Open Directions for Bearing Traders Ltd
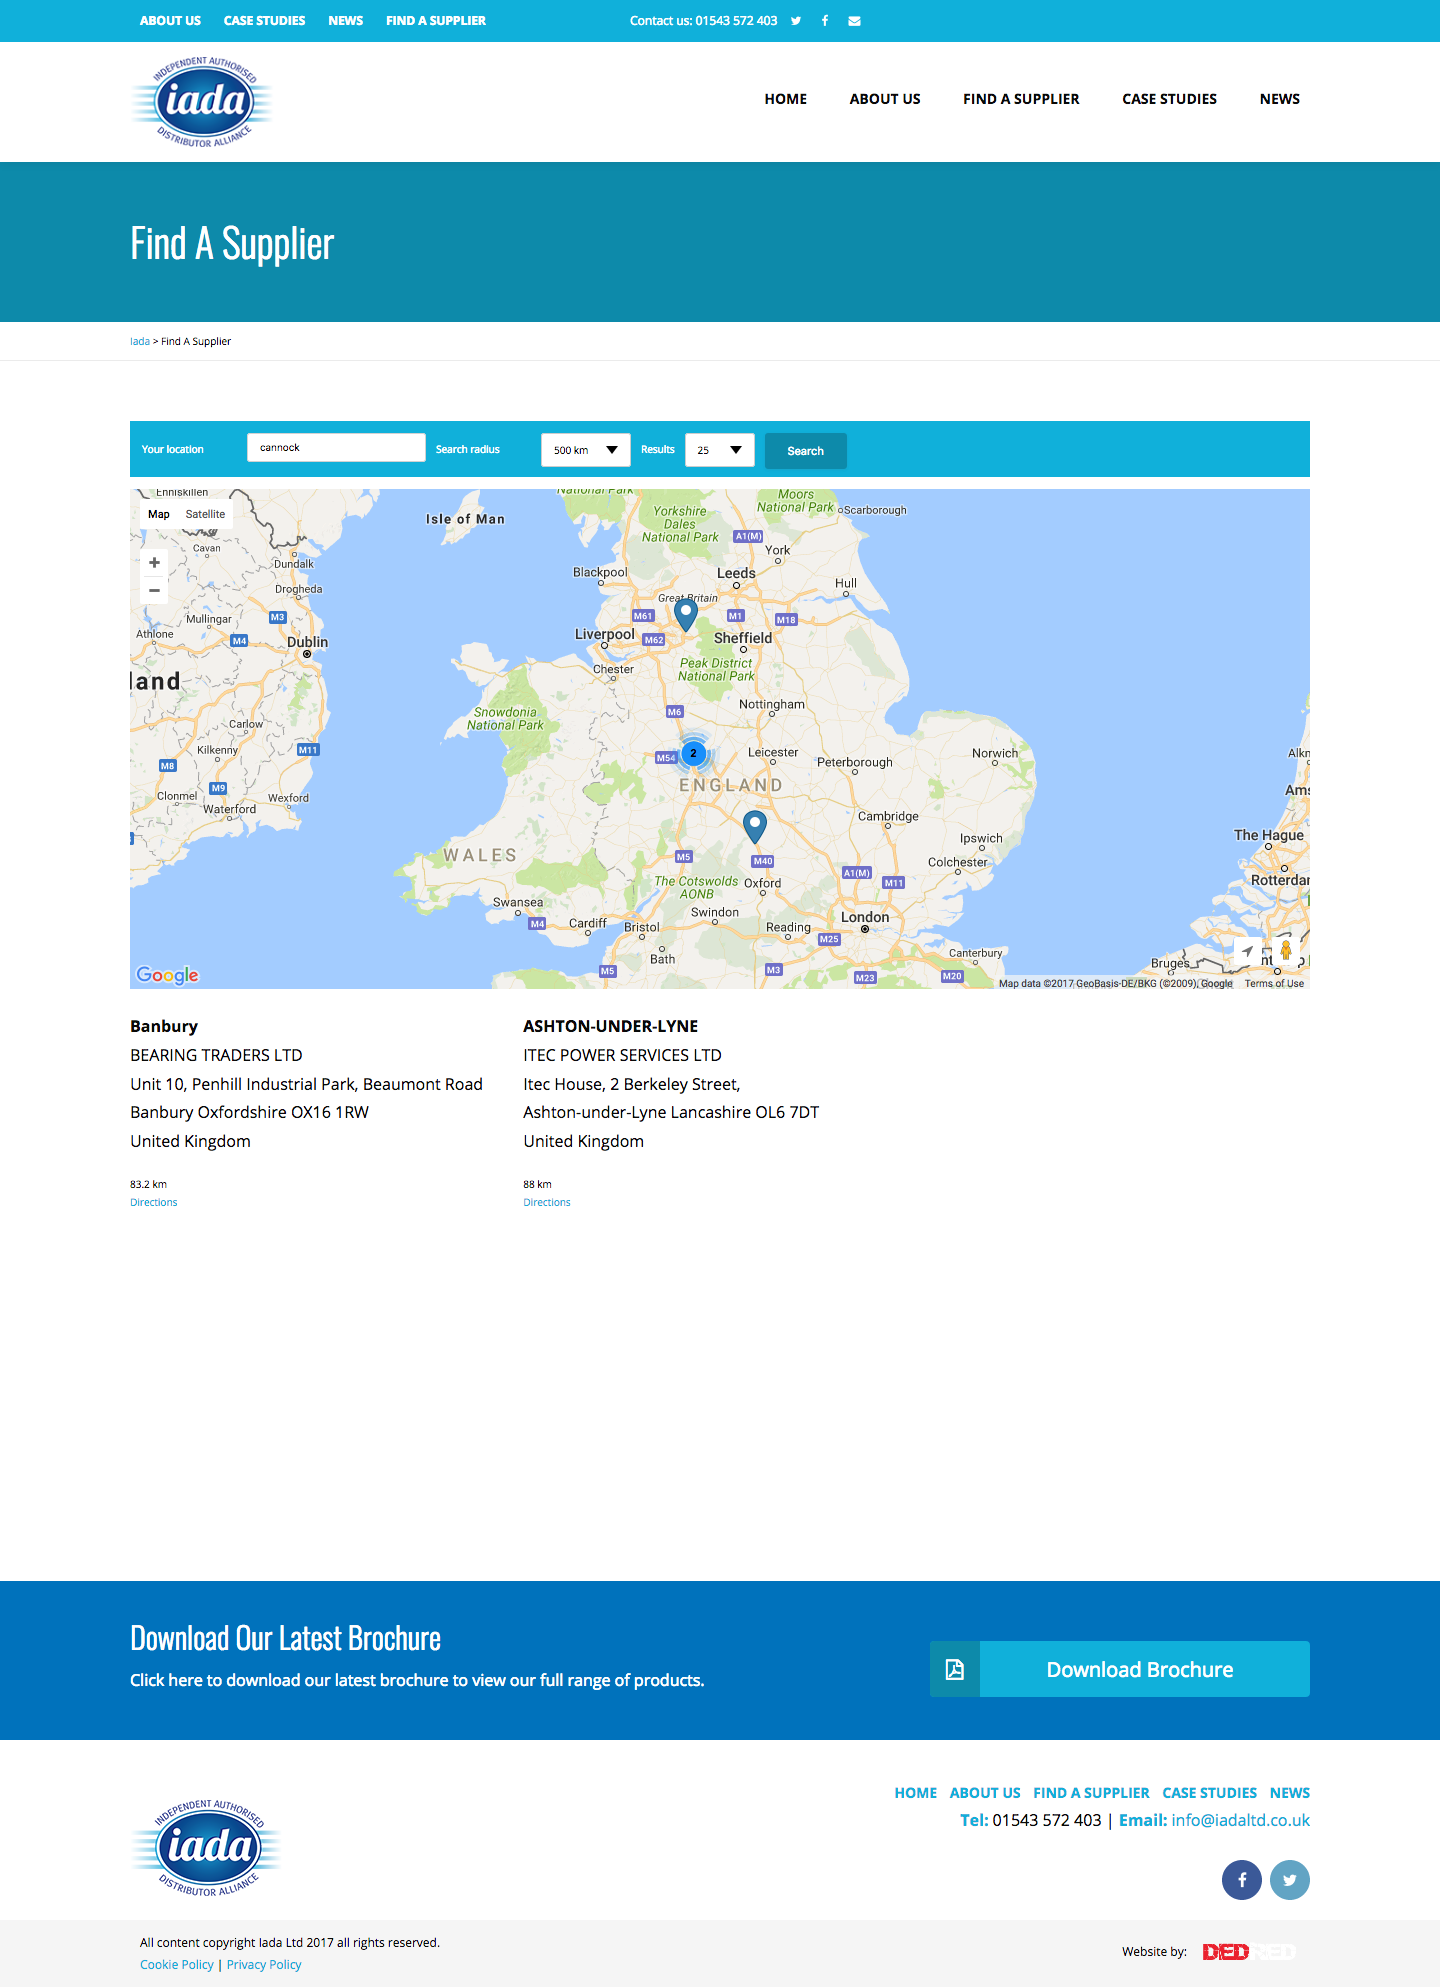The width and height of the screenshot is (1440, 1987). [153, 1203]
